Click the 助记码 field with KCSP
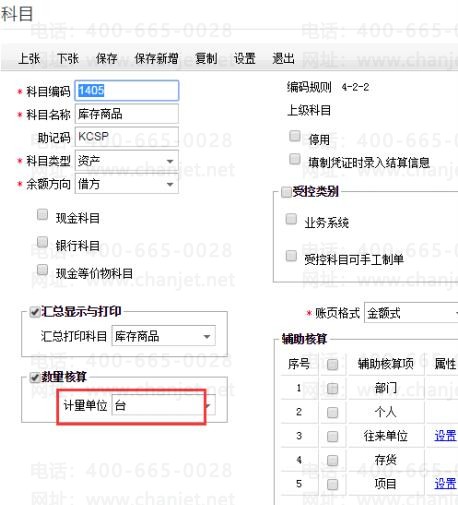Screen dimensions: 458x505 [x=127, y=137]
